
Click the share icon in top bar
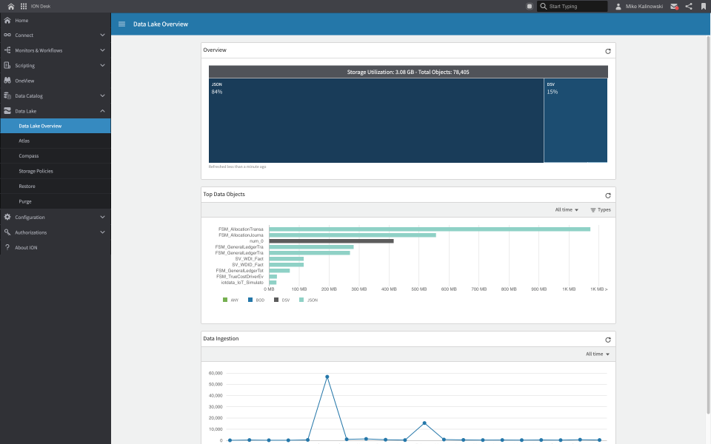coord(688,6)
